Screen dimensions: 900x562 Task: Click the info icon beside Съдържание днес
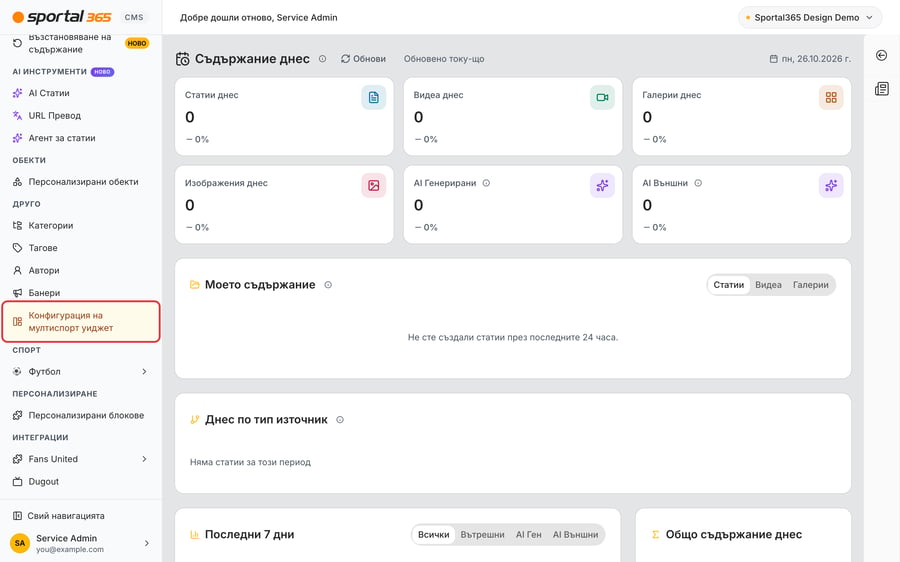point(323,59)
